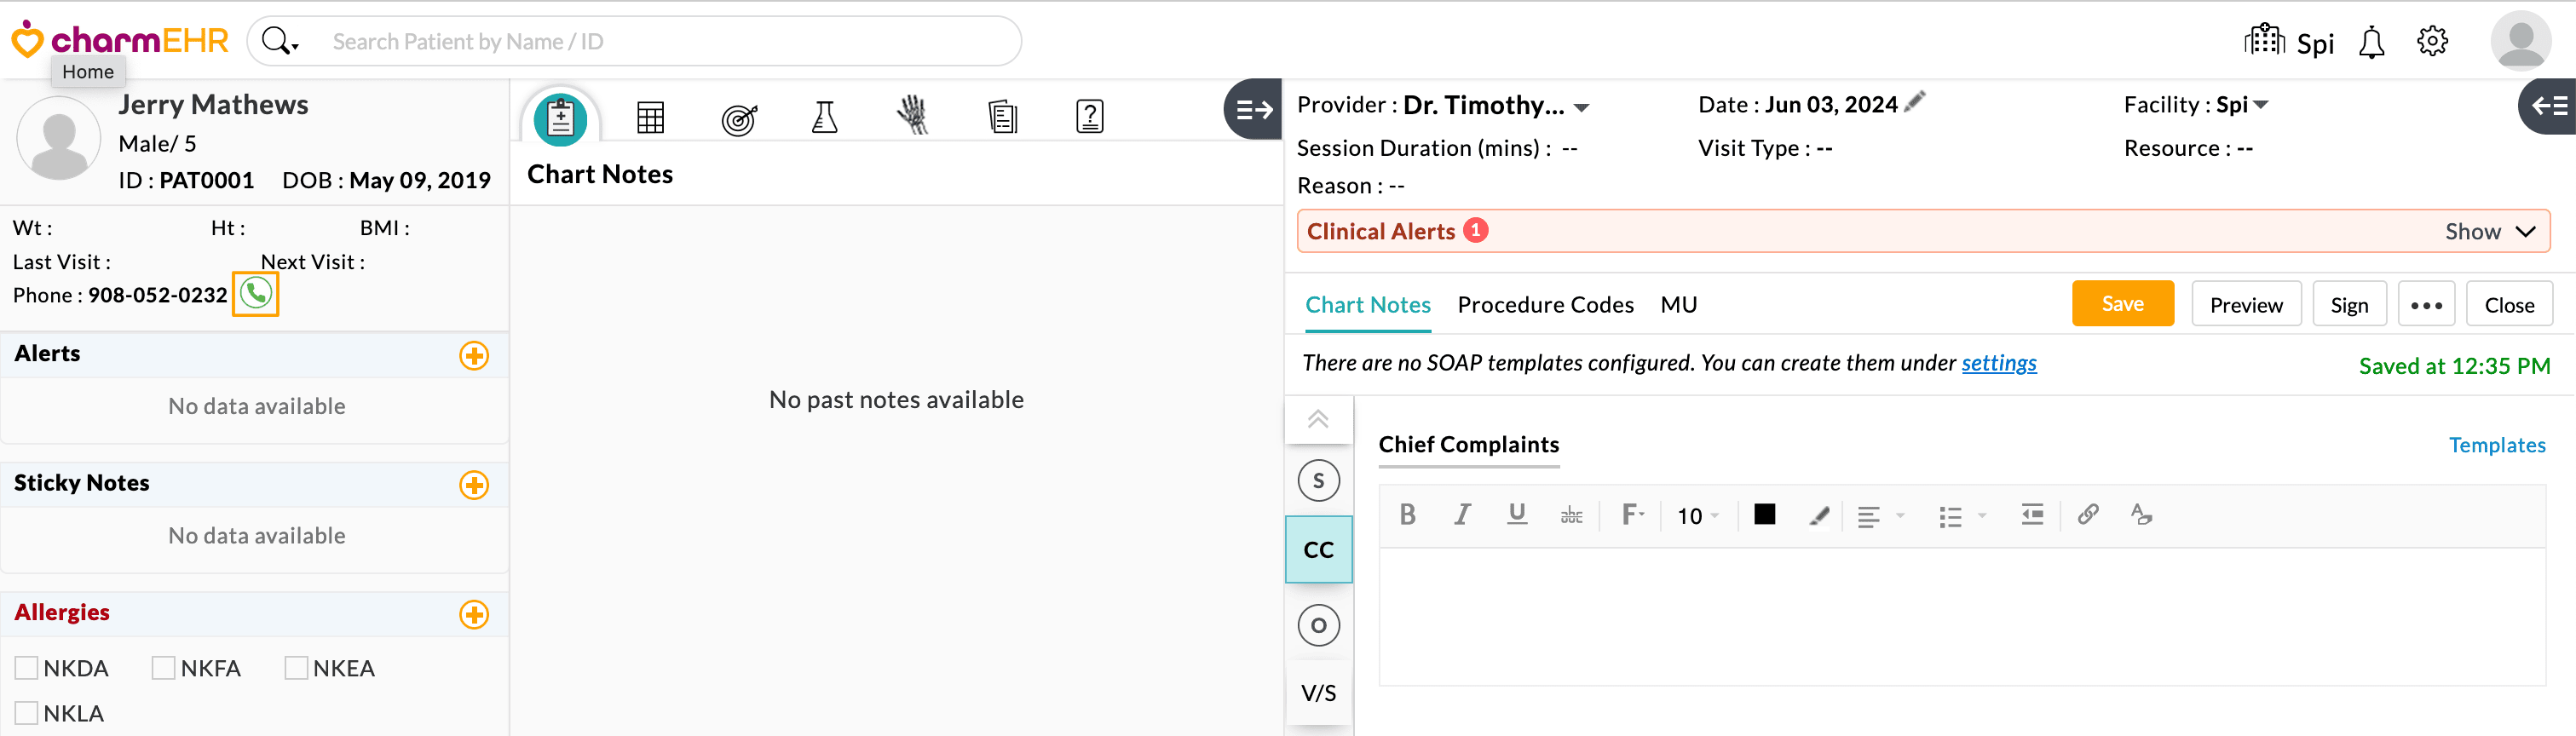Check the NKFA allergy checkbox
The width and height of the screenshot is (2576, 736).
[163, 668]
